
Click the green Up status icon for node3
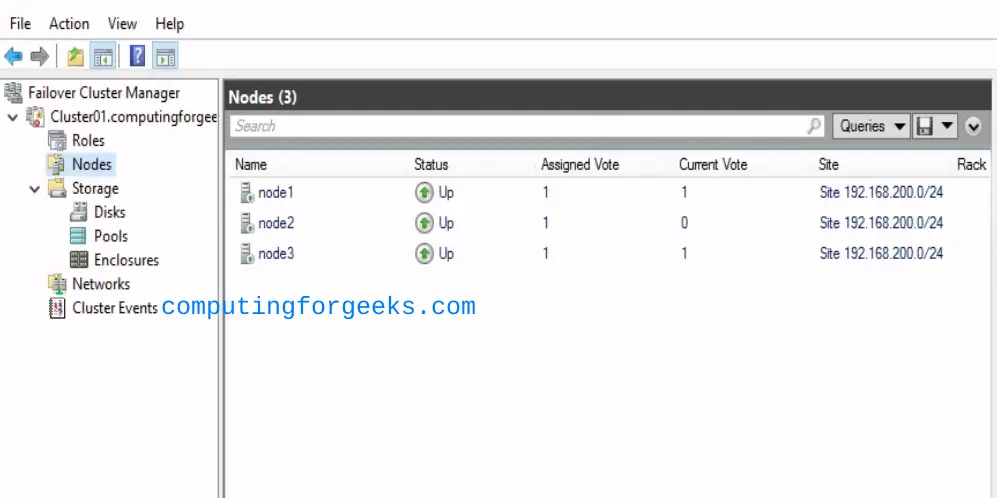424,254
